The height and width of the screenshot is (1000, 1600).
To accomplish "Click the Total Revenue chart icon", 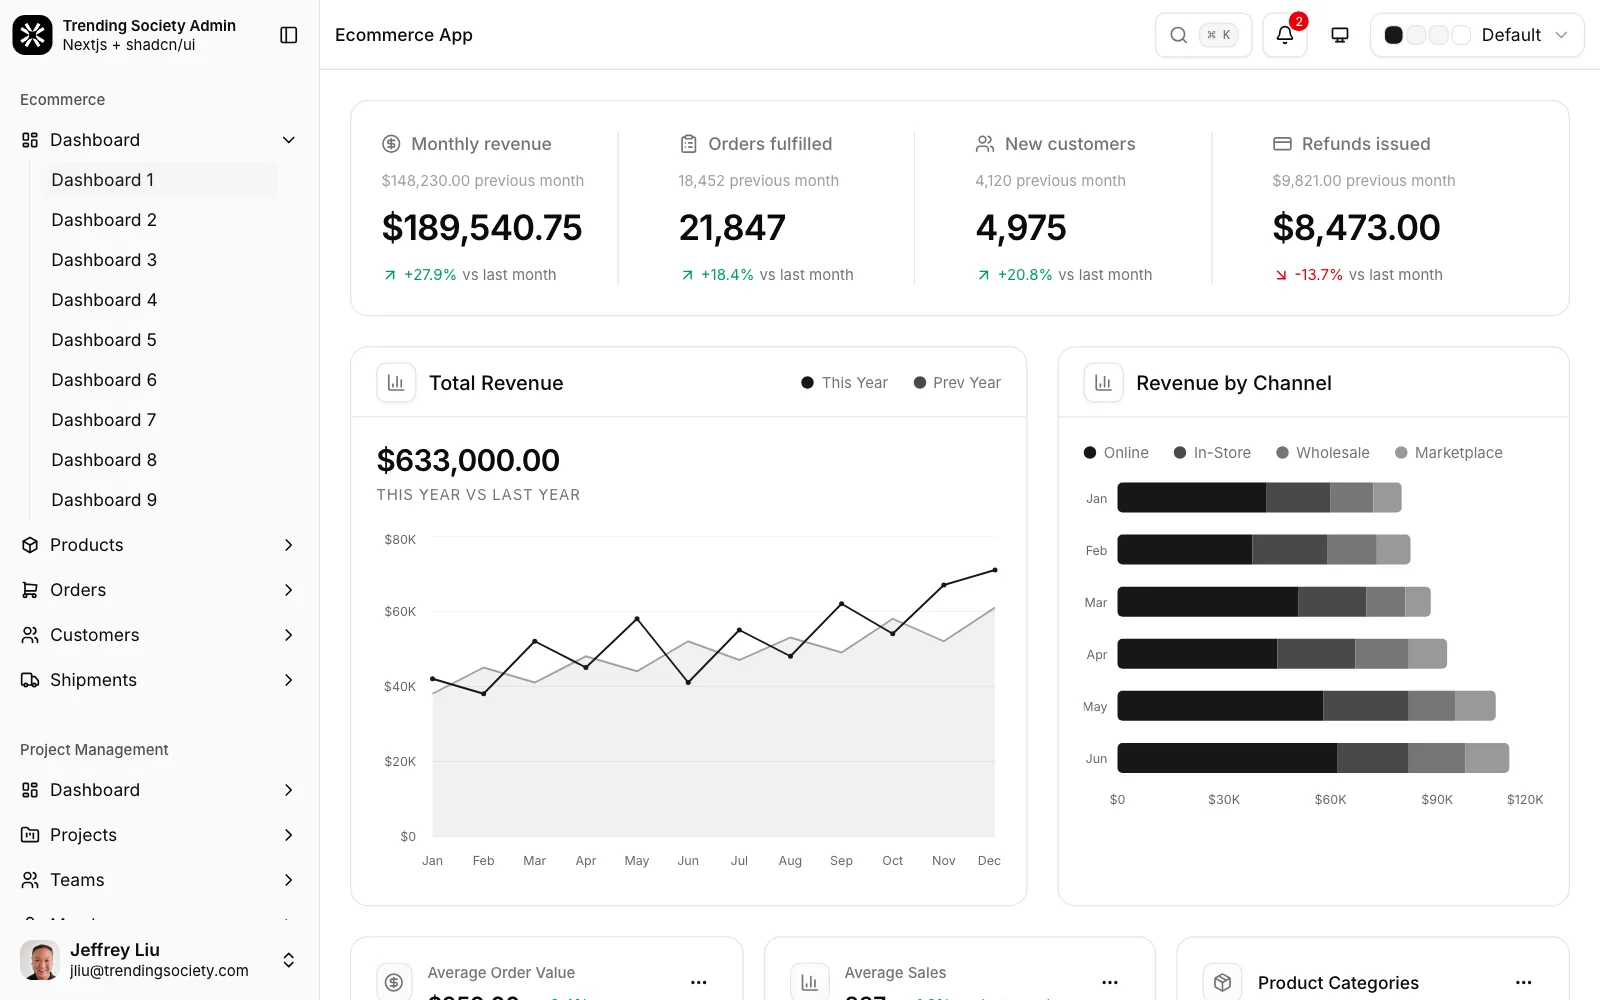I will tap(396, 383).
